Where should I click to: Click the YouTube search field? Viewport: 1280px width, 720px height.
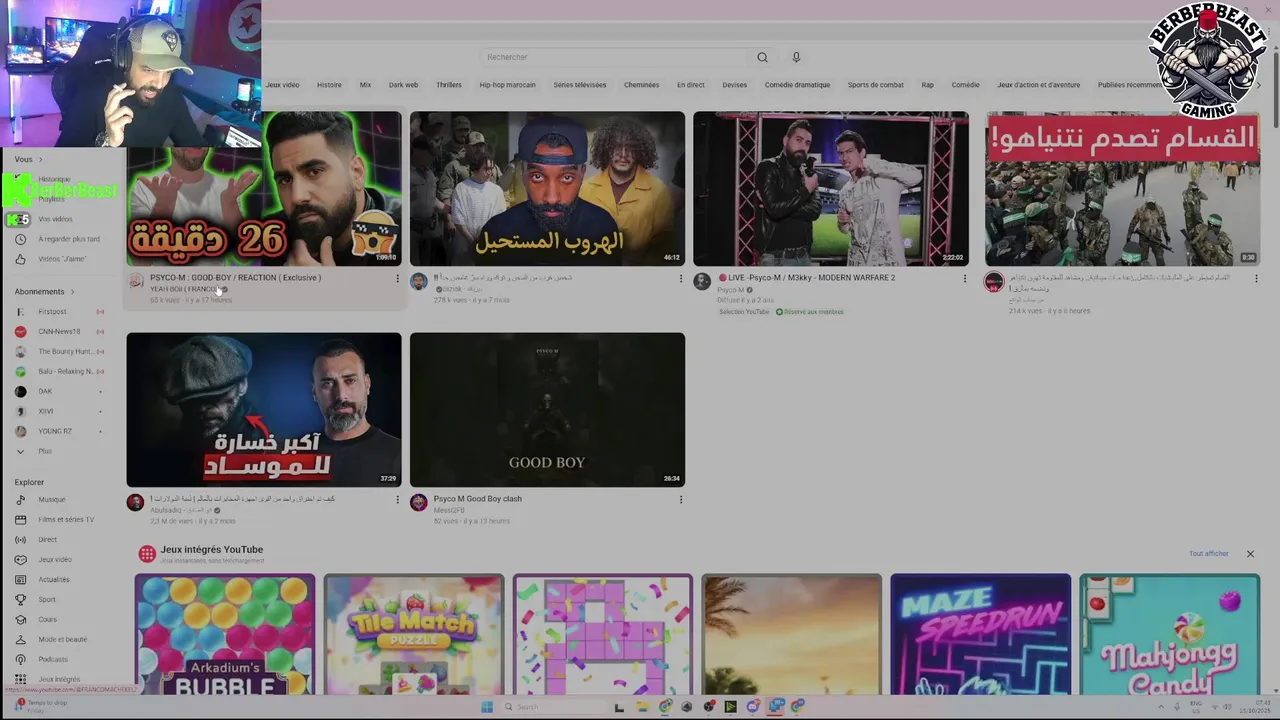point(615,57)
